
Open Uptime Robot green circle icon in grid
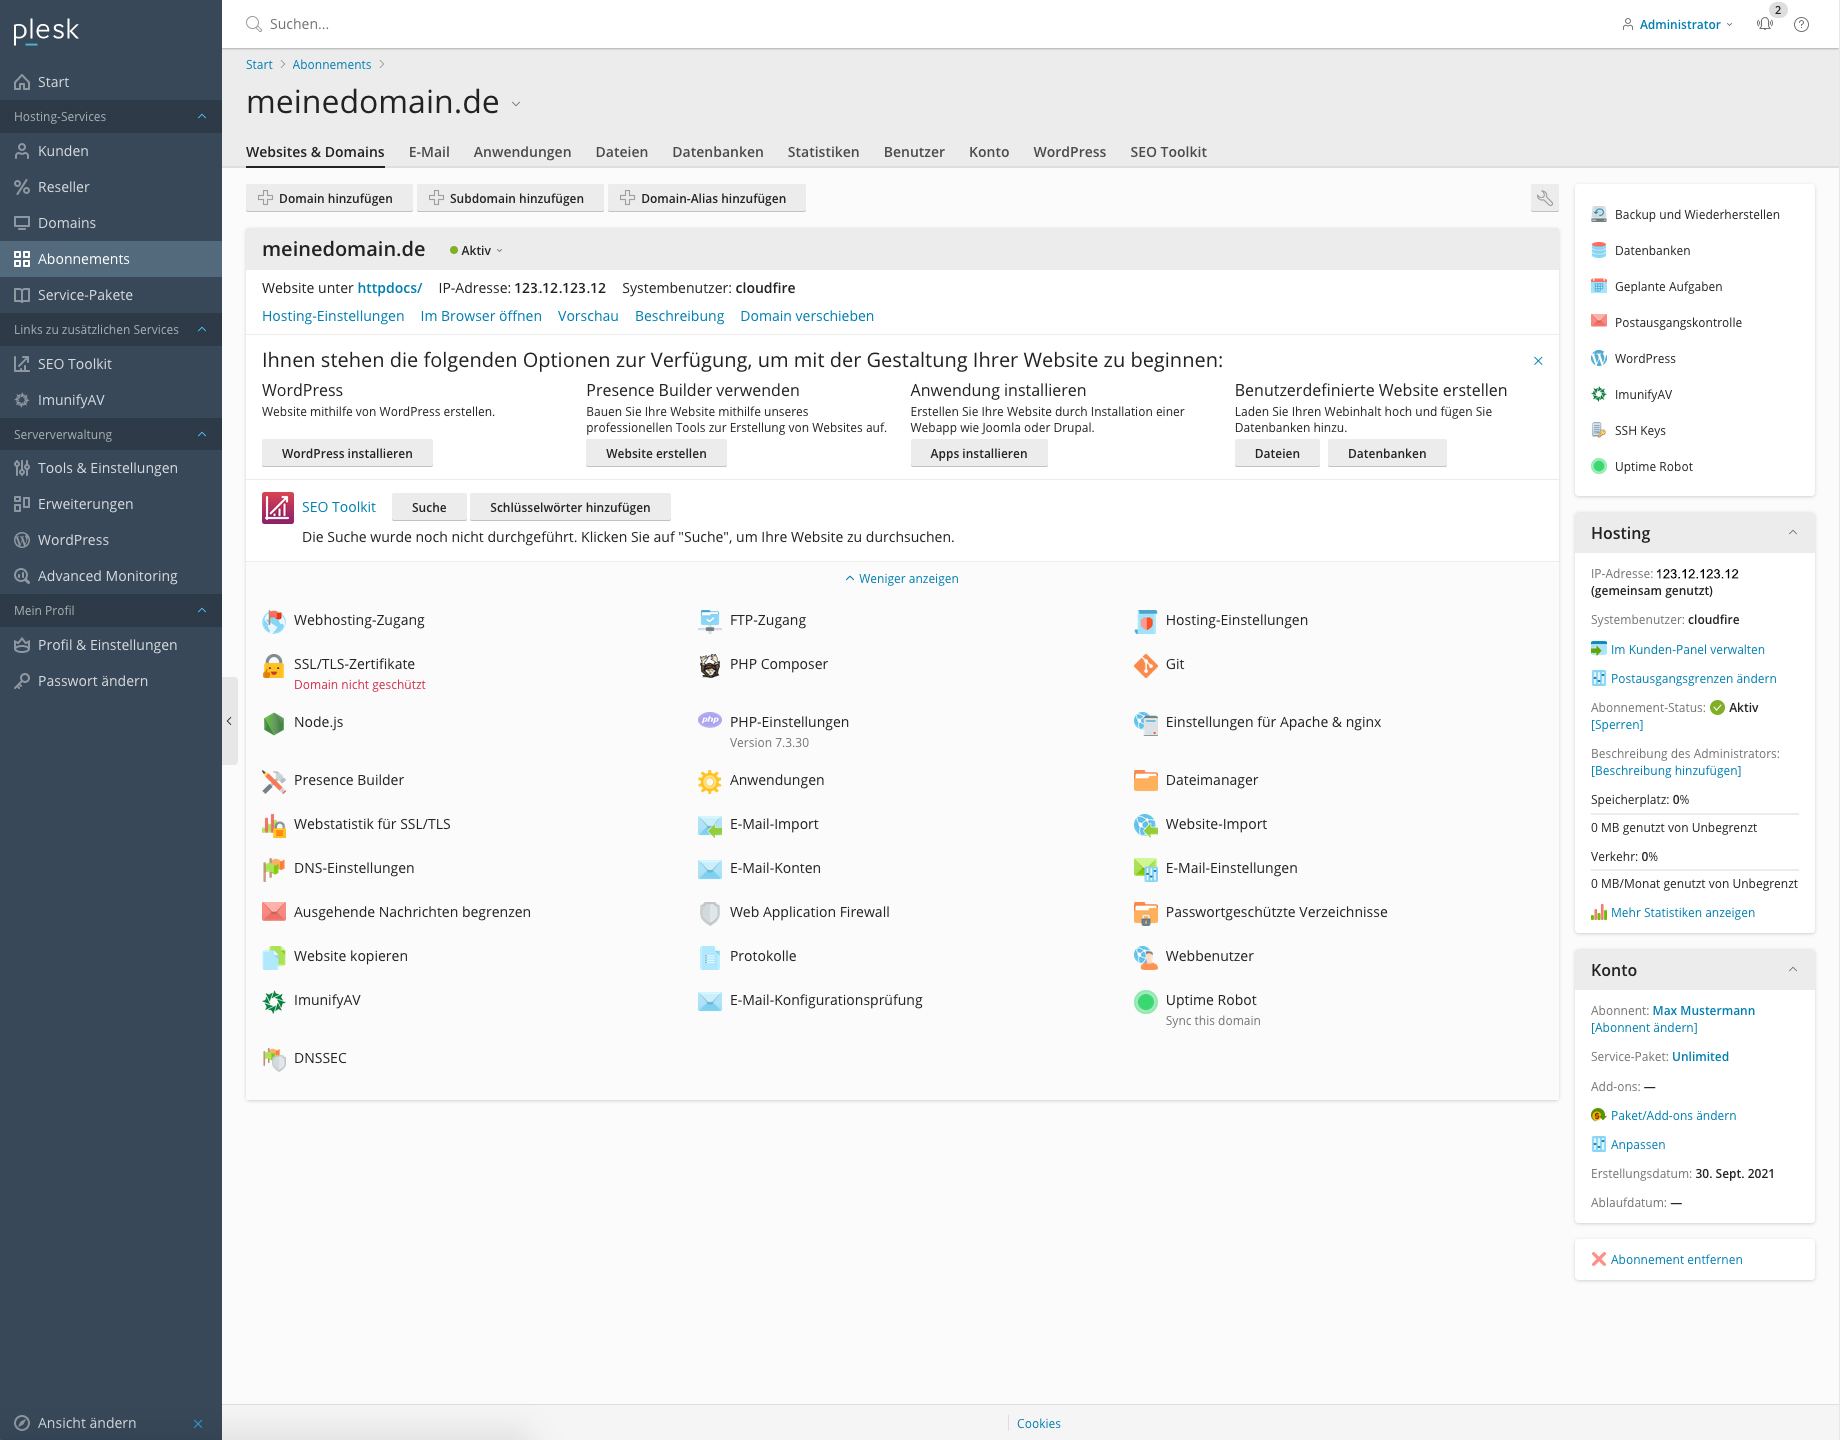(1146, 1001)
